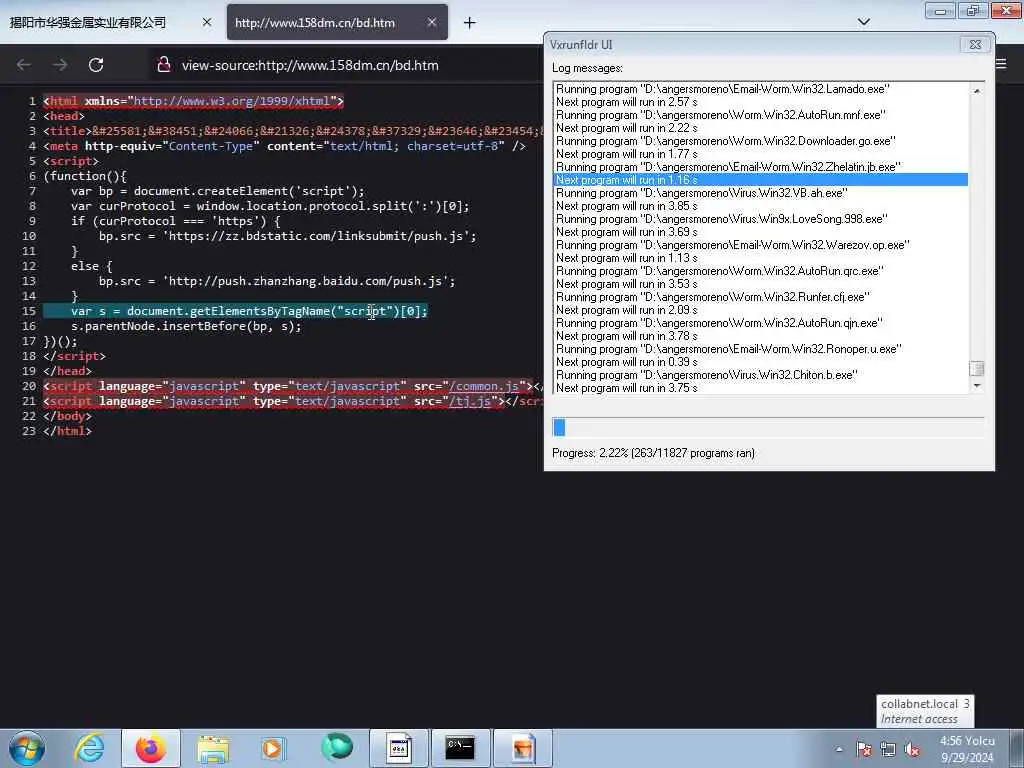Viewport: 1024px width, 768px height.
Task: Click the log list scroll up arrow
Action: (x=977, y=91)
